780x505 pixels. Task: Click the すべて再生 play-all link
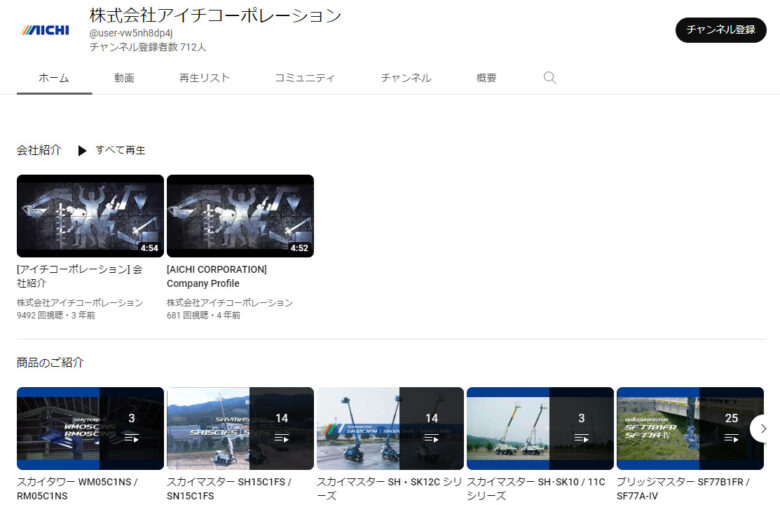(120, 150)
